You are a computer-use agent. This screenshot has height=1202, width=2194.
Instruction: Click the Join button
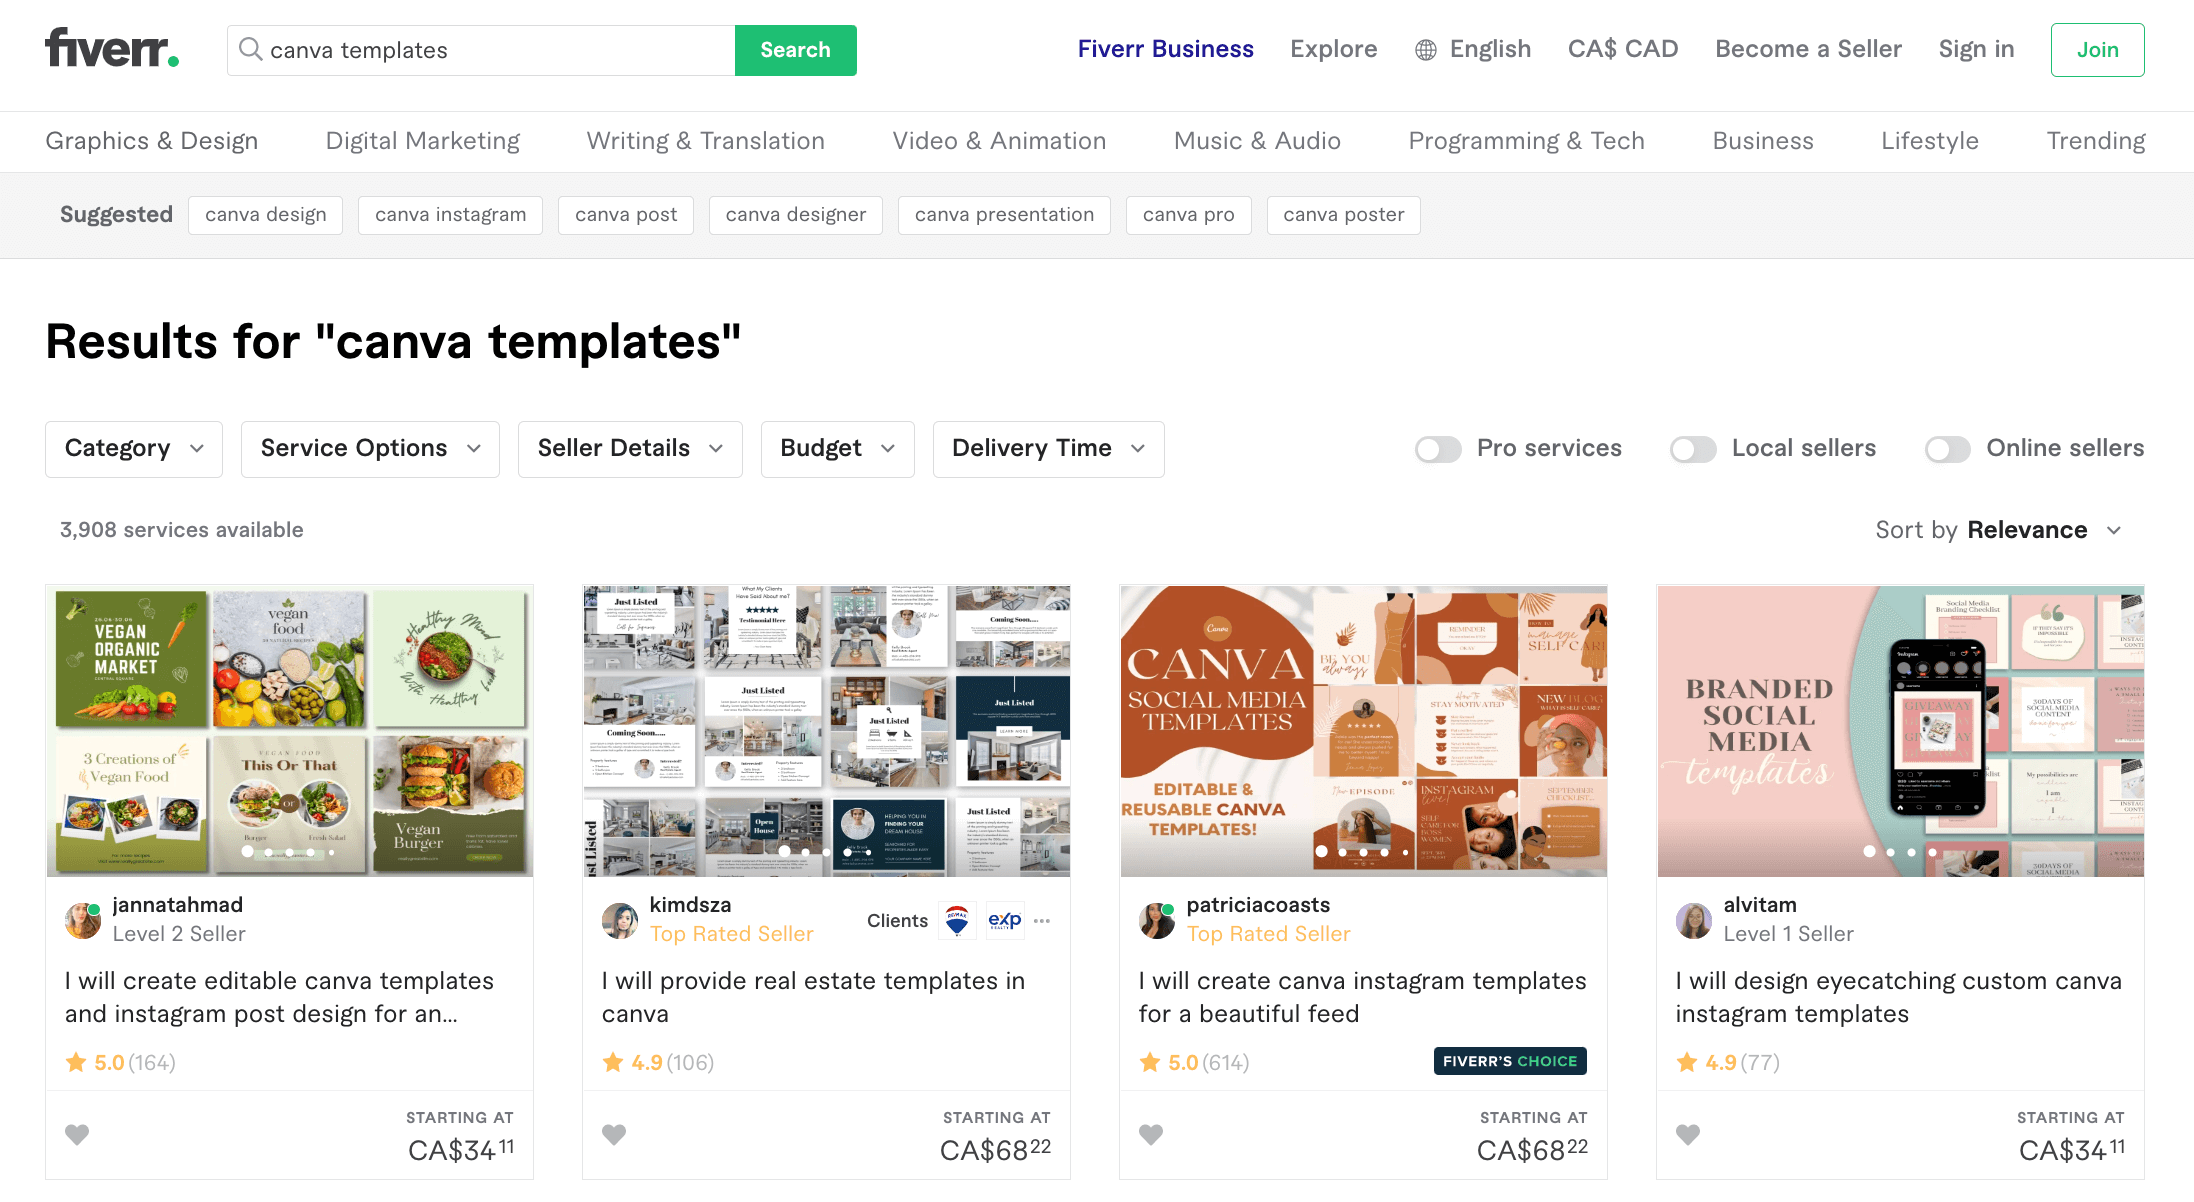[2097, 50]
